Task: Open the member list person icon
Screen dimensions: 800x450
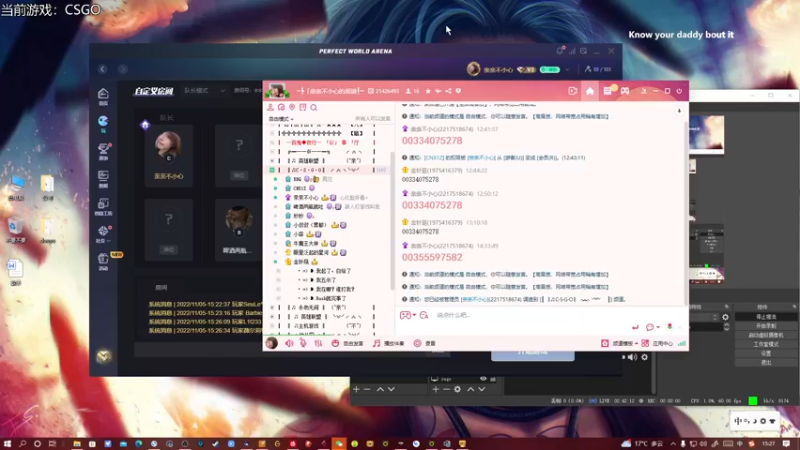Action: click(x=270, y=107)
